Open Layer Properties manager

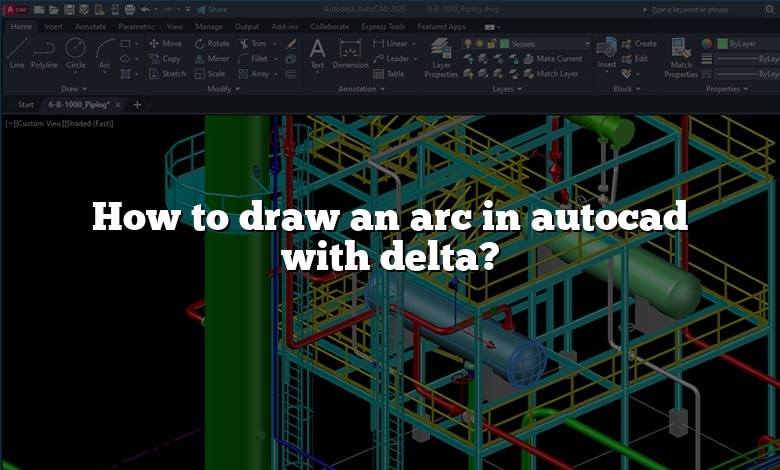coord(441,58)
